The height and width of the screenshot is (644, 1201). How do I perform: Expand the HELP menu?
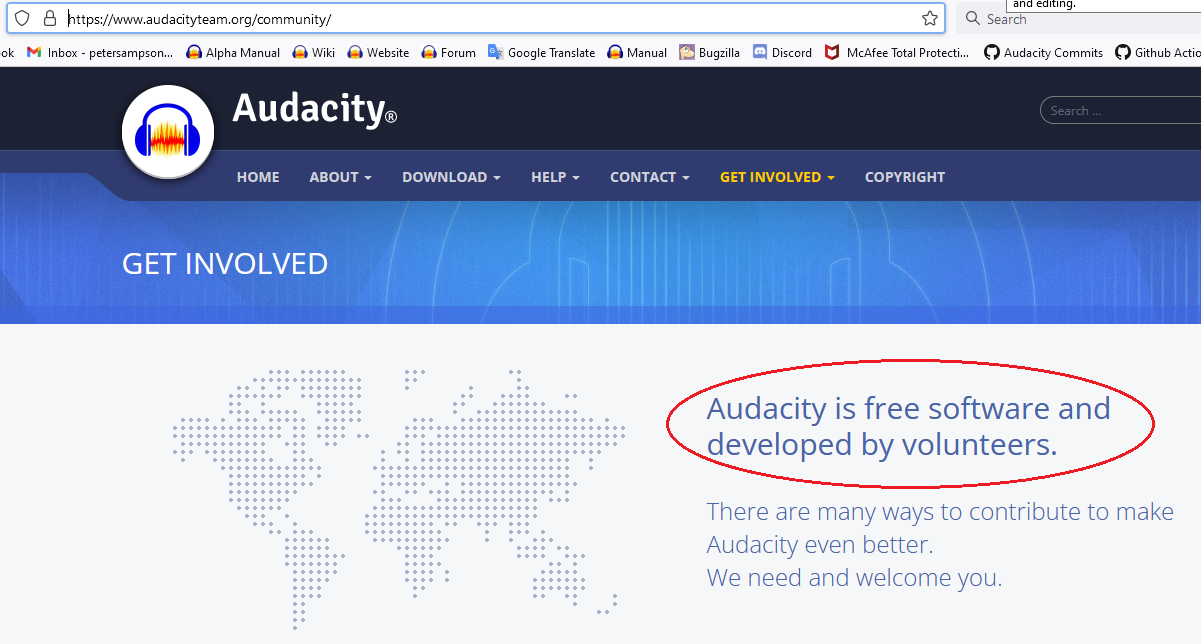[555, 177]
